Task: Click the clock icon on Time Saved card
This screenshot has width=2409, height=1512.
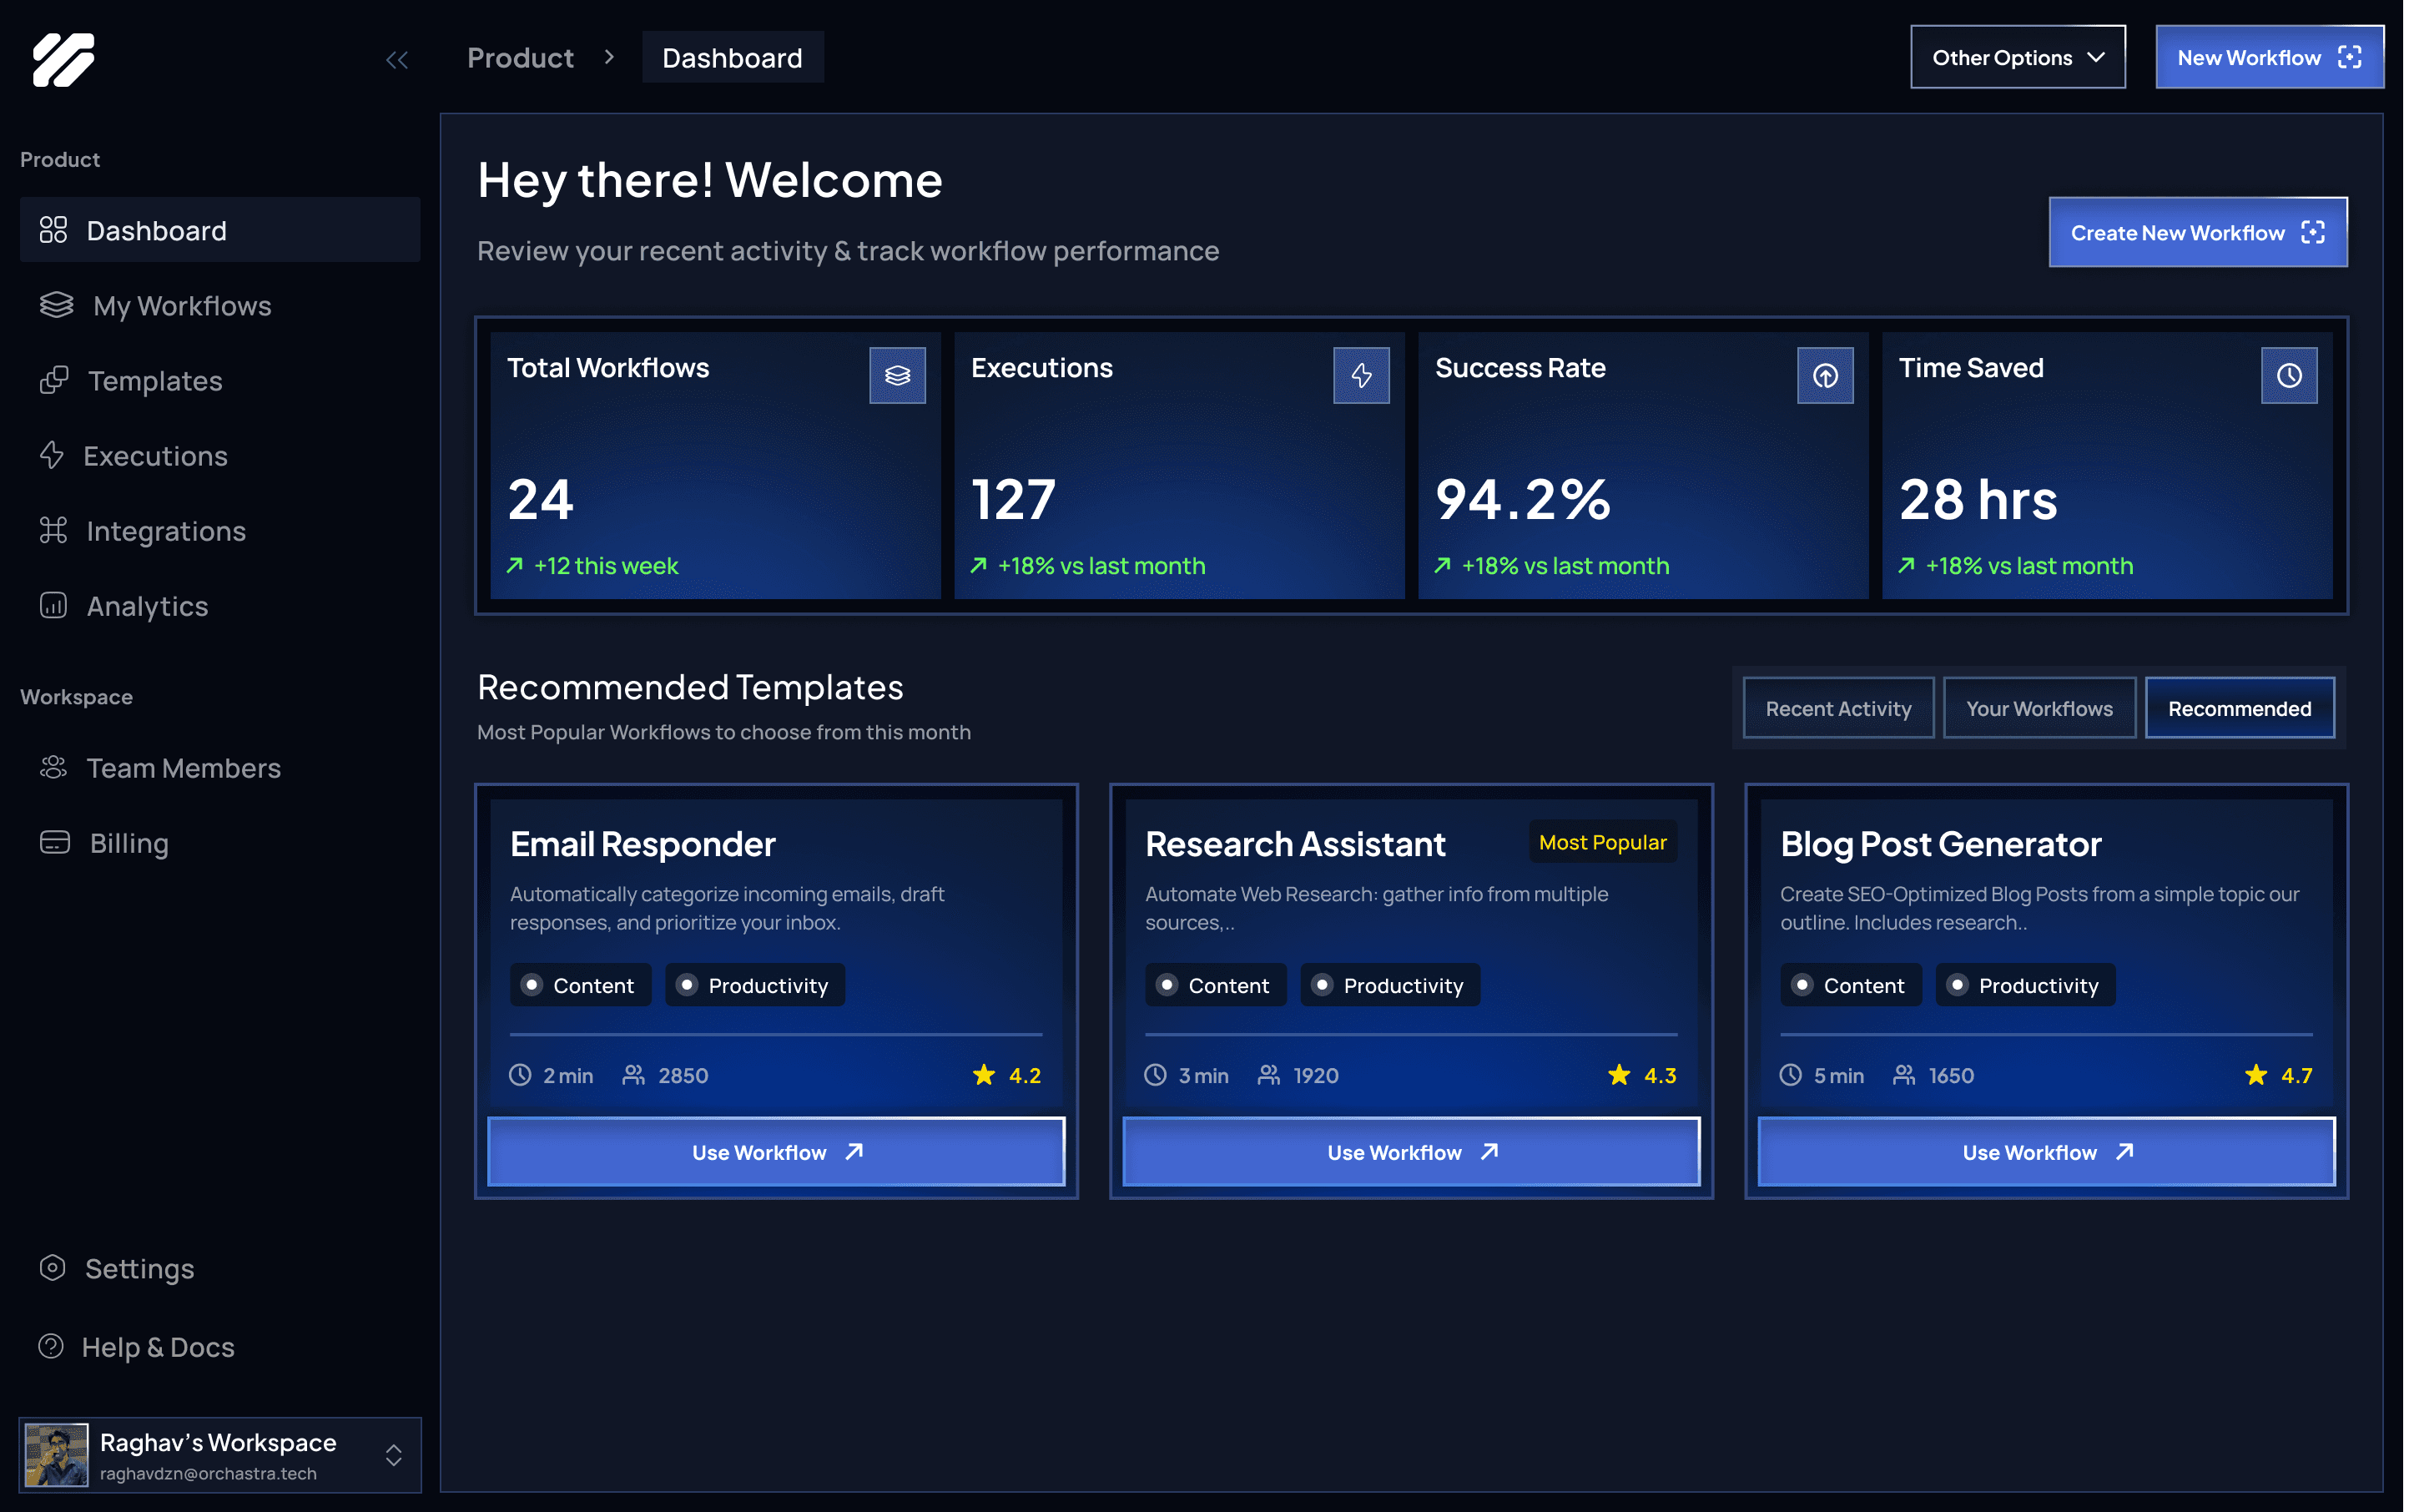Action: pos(2289,375)
